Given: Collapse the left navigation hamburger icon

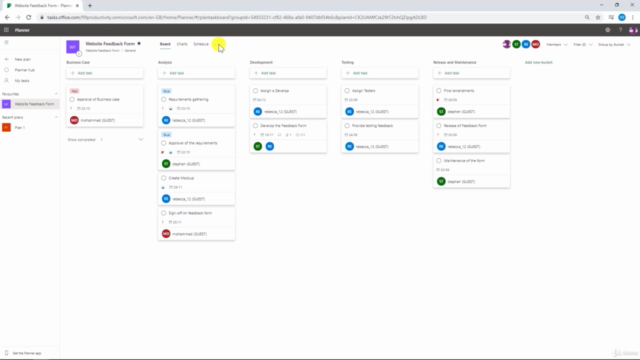Looking at the screenshot, I should tap(6, 42).
